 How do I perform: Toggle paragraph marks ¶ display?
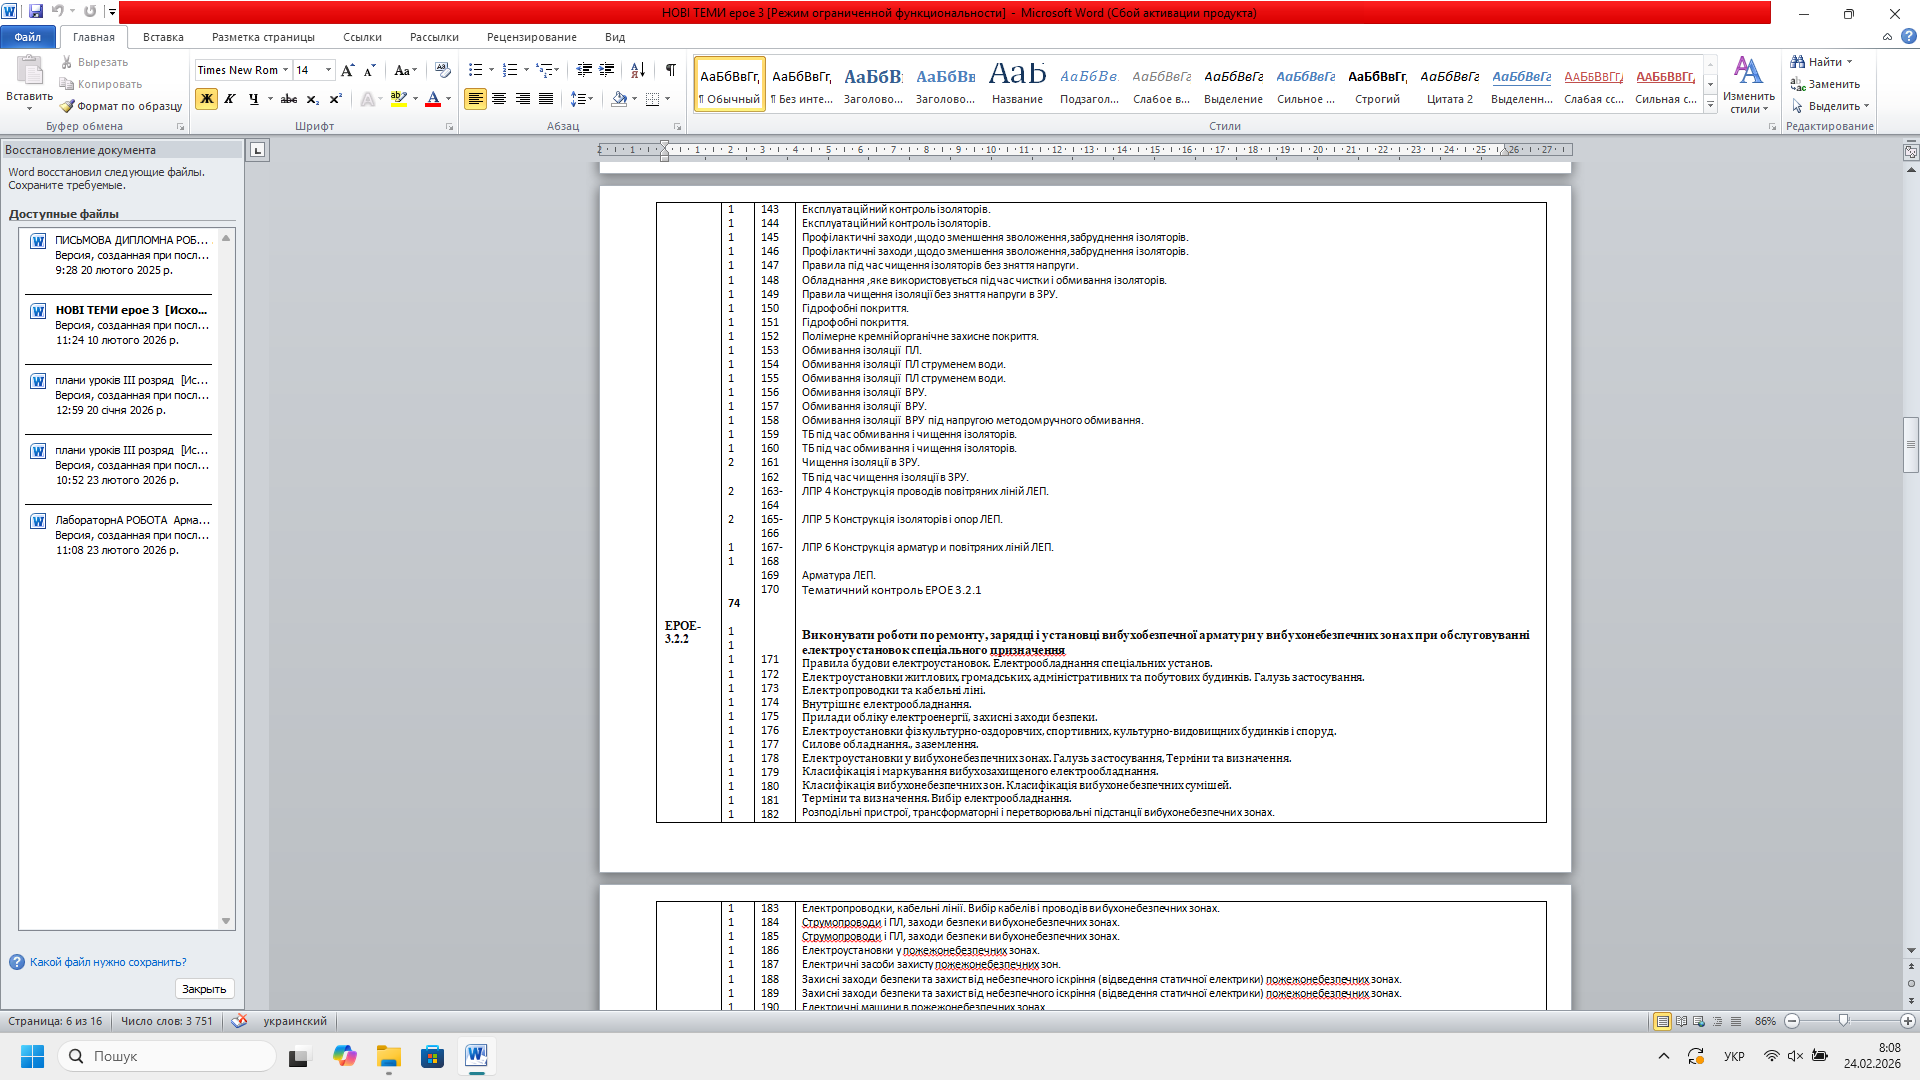[670, 70]
